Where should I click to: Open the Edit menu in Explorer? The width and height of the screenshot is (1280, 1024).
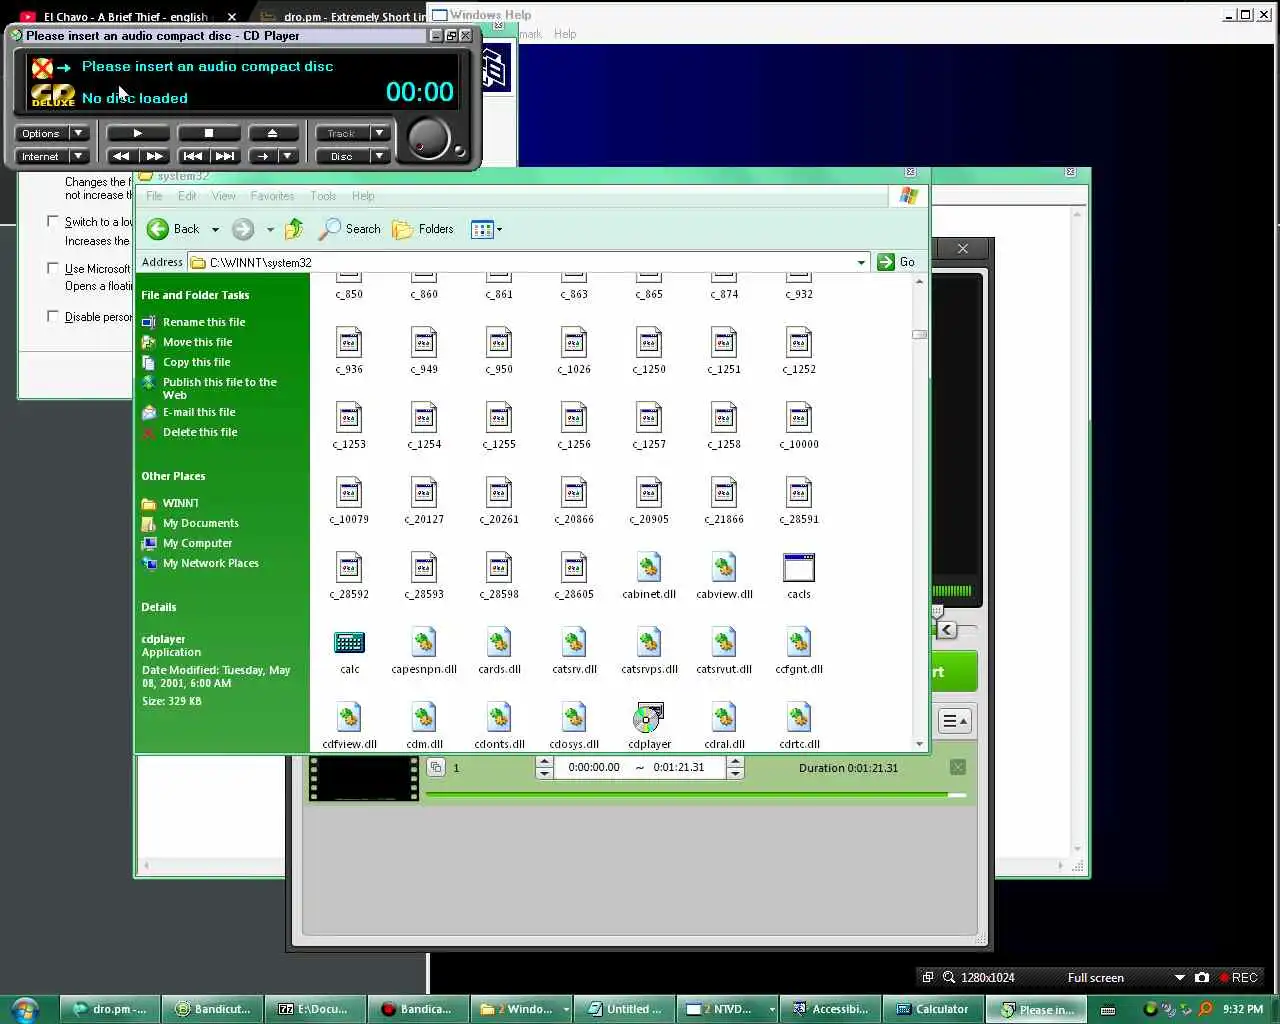click(x=187, y=196)
